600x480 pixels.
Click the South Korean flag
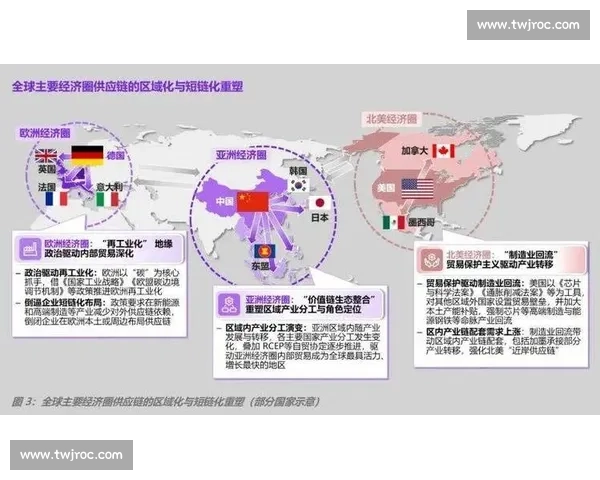[299, 185]
